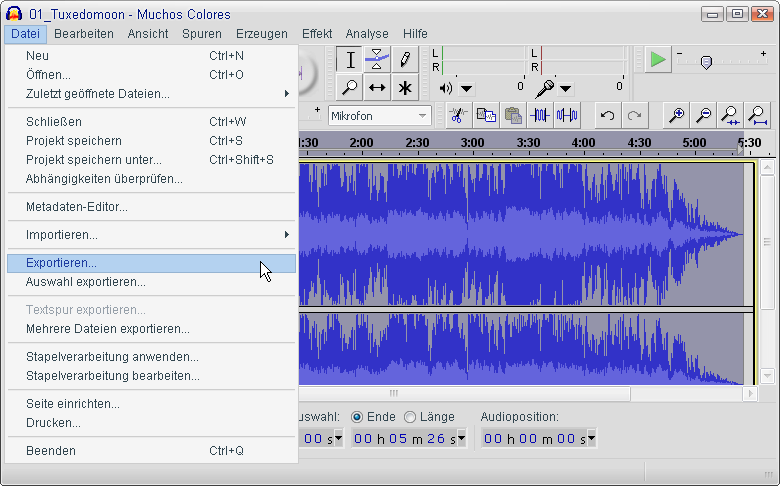780x486 pixels.
Task: Choose Stapelverarbeitung anwenden...
Action: tap(152, 357)
